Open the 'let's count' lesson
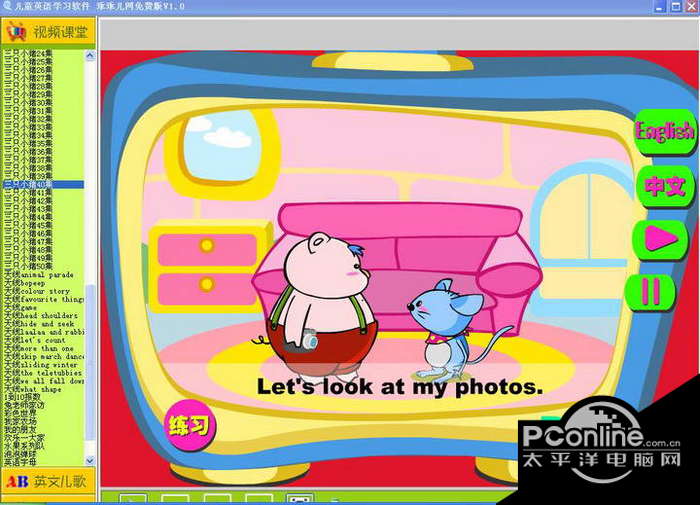 pos(35,340)
